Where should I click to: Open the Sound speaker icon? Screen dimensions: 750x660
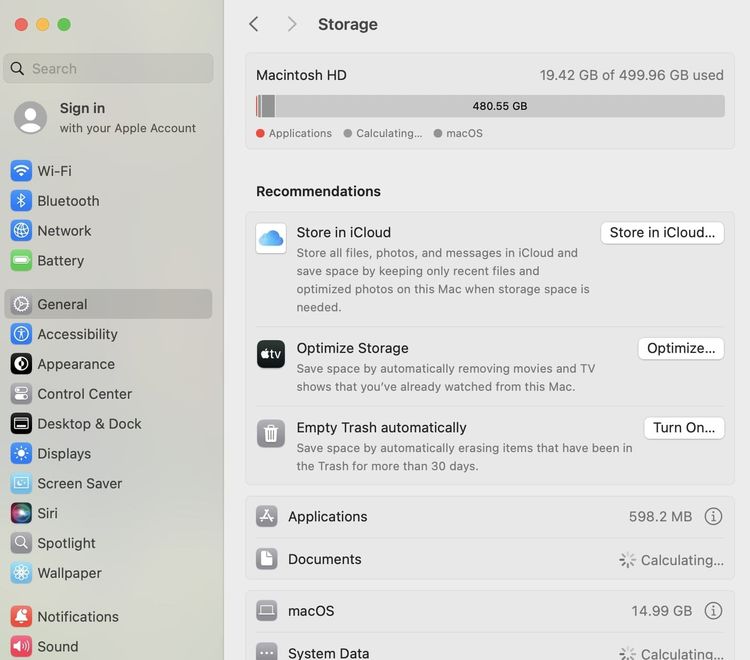pos(21,646)
